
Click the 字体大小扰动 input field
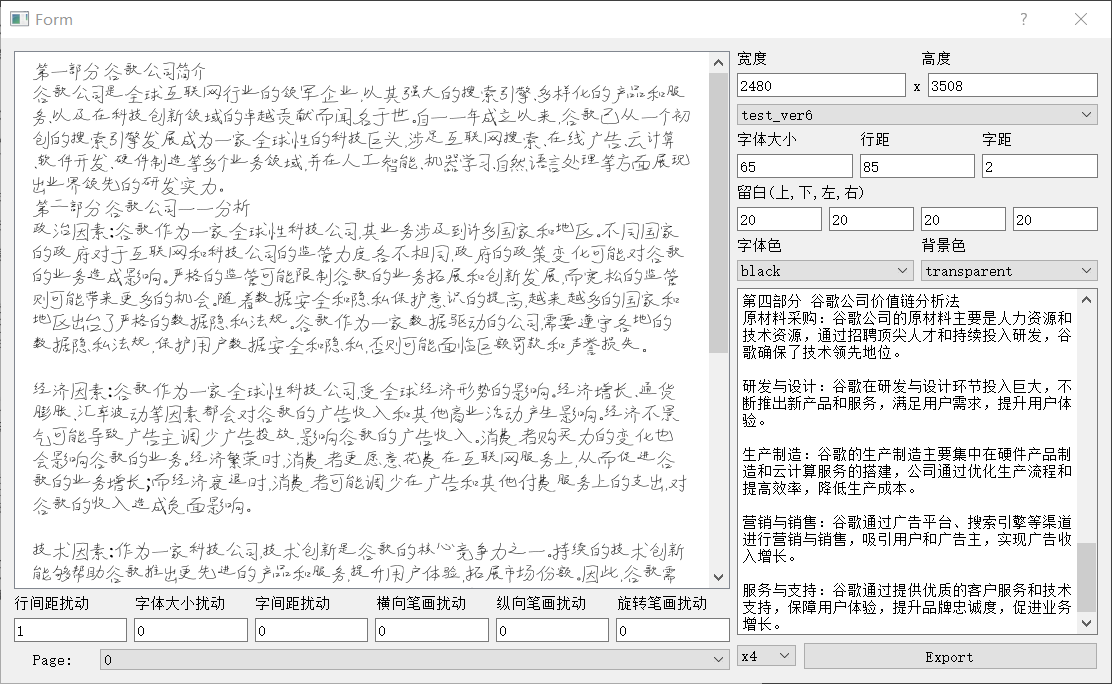pyautogui.click(x=190, y=630)
